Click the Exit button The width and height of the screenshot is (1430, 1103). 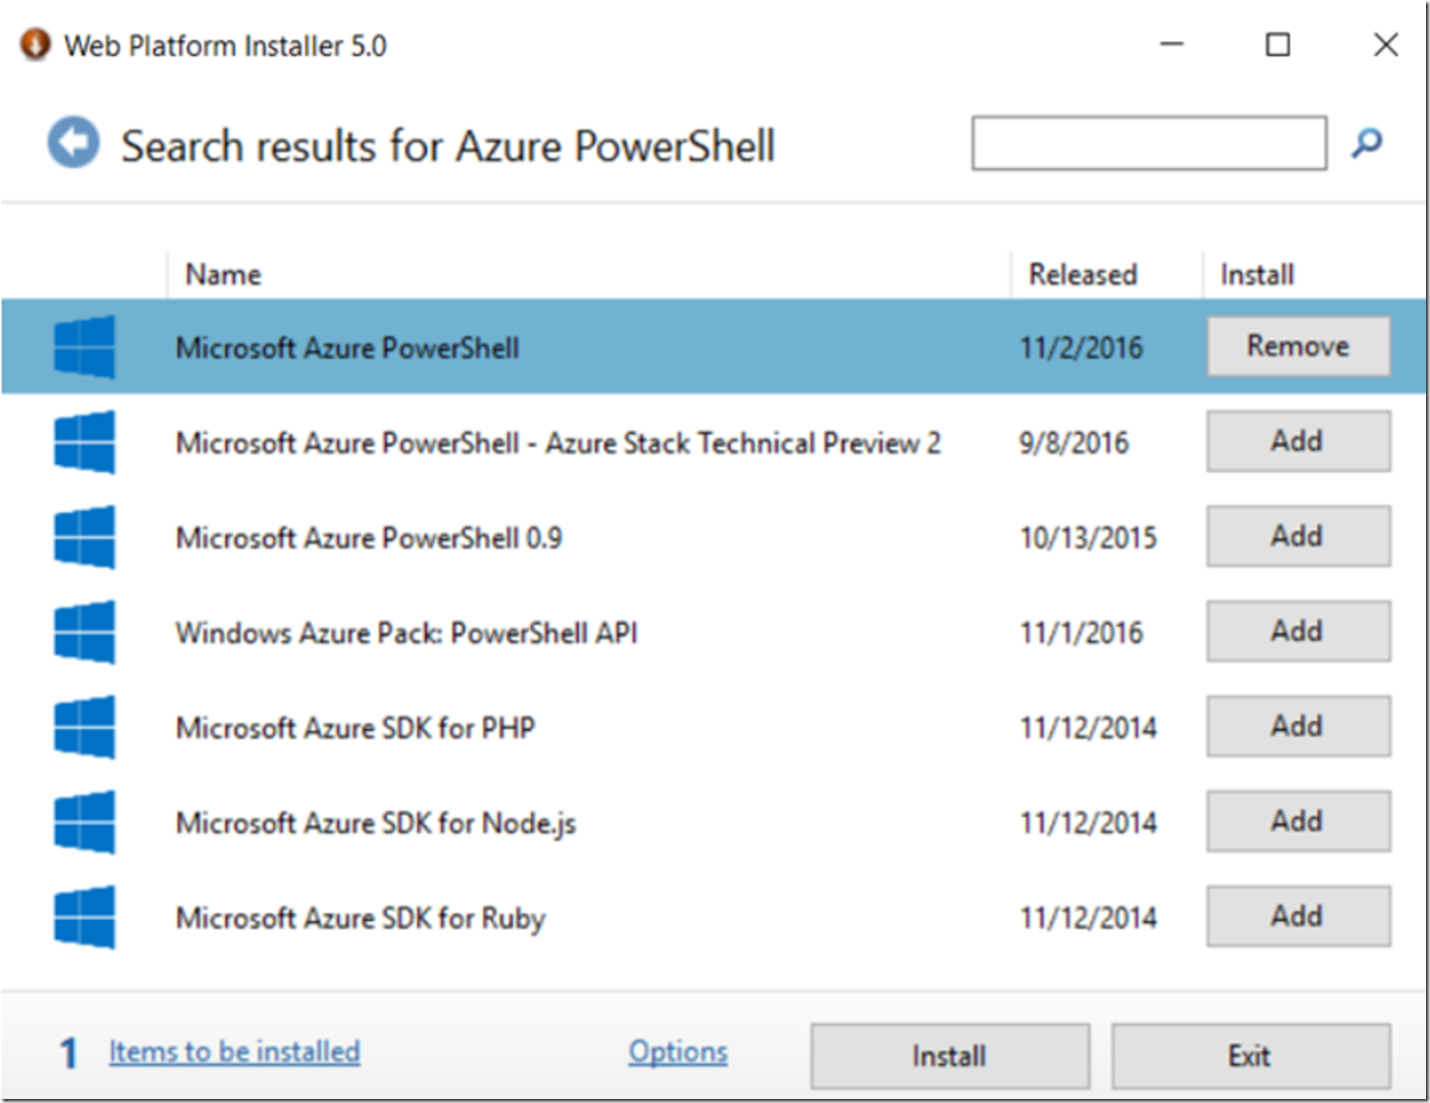tap(1250, 1056)
